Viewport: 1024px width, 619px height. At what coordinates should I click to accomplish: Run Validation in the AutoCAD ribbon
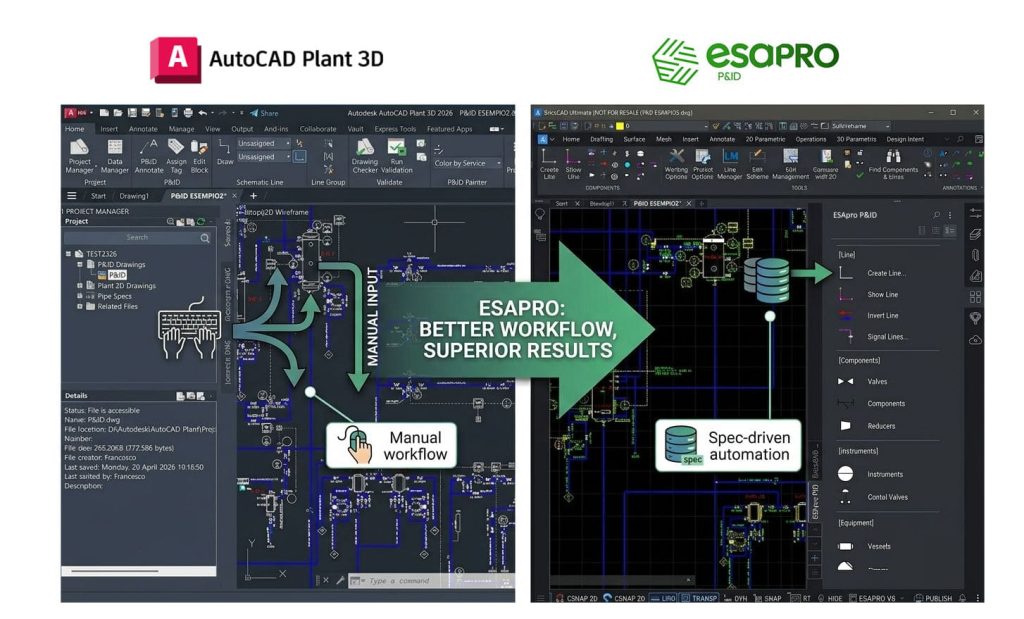pos(396,157)
